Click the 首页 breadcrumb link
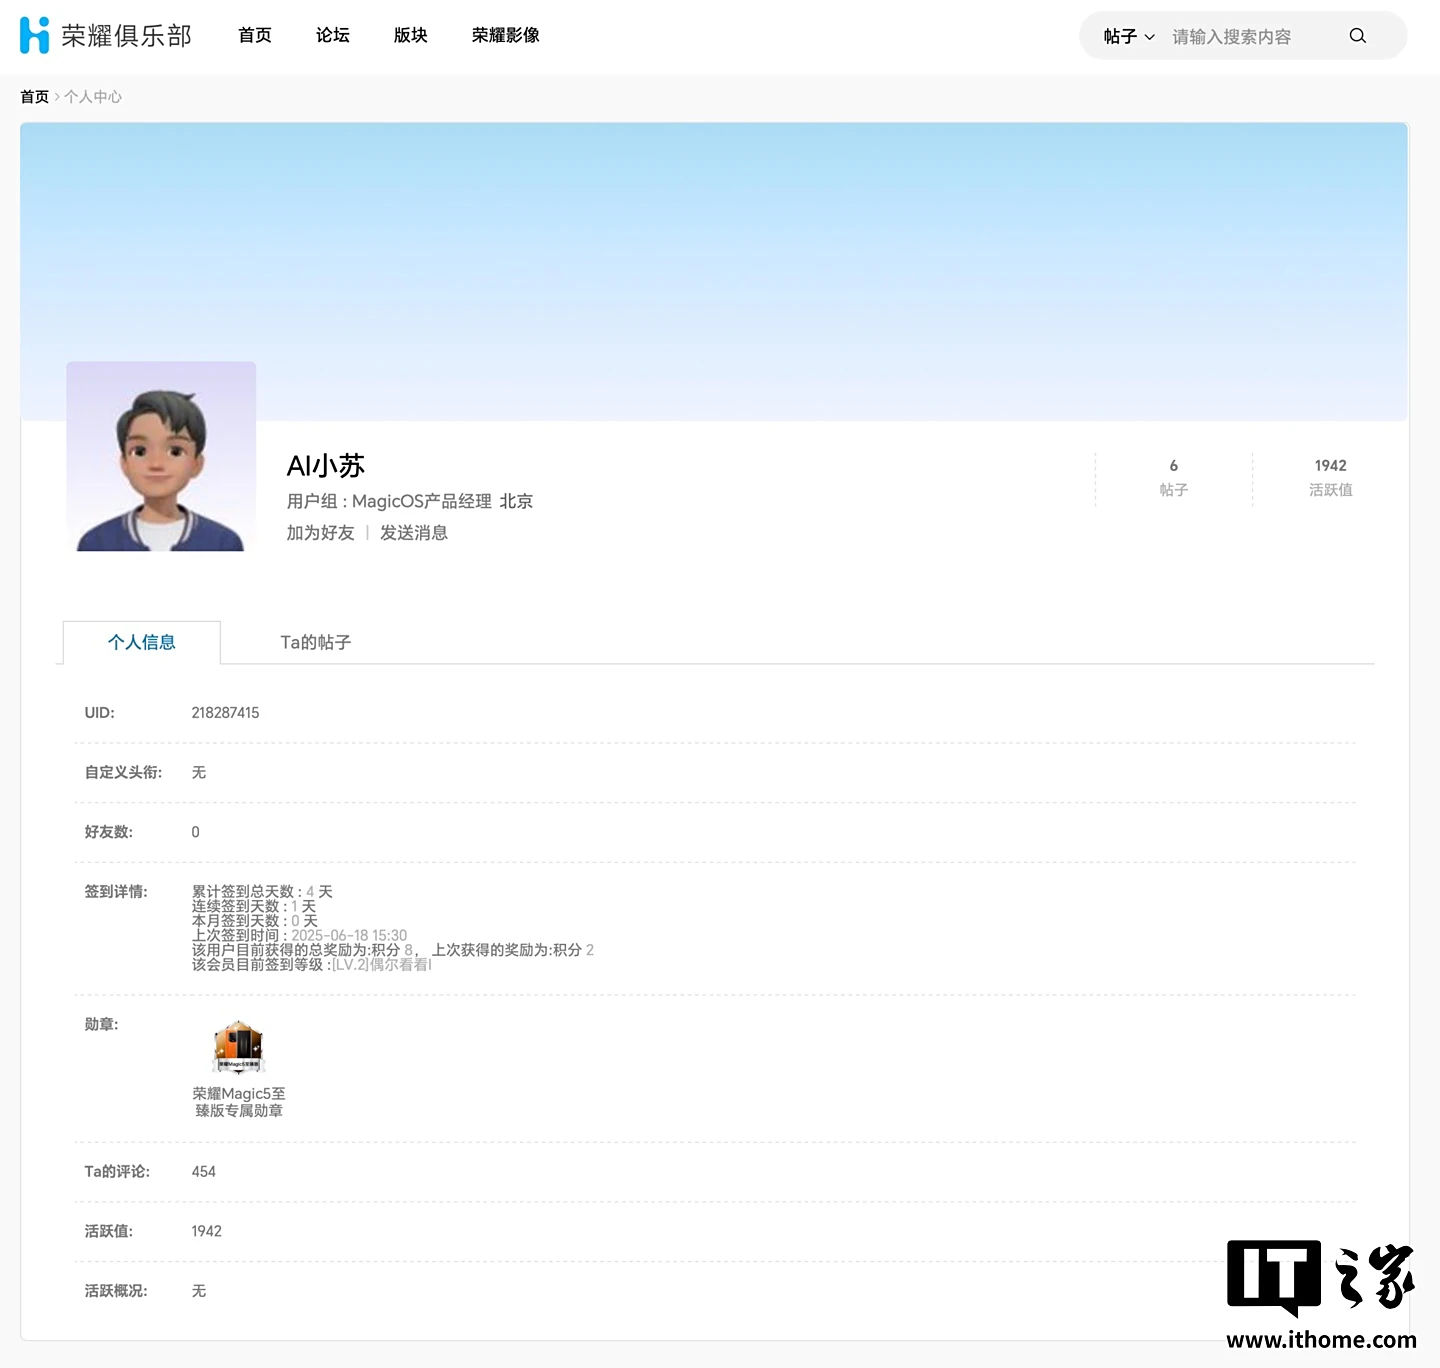The height and width of the screenshot is (1368, 1440). [35, 97]
